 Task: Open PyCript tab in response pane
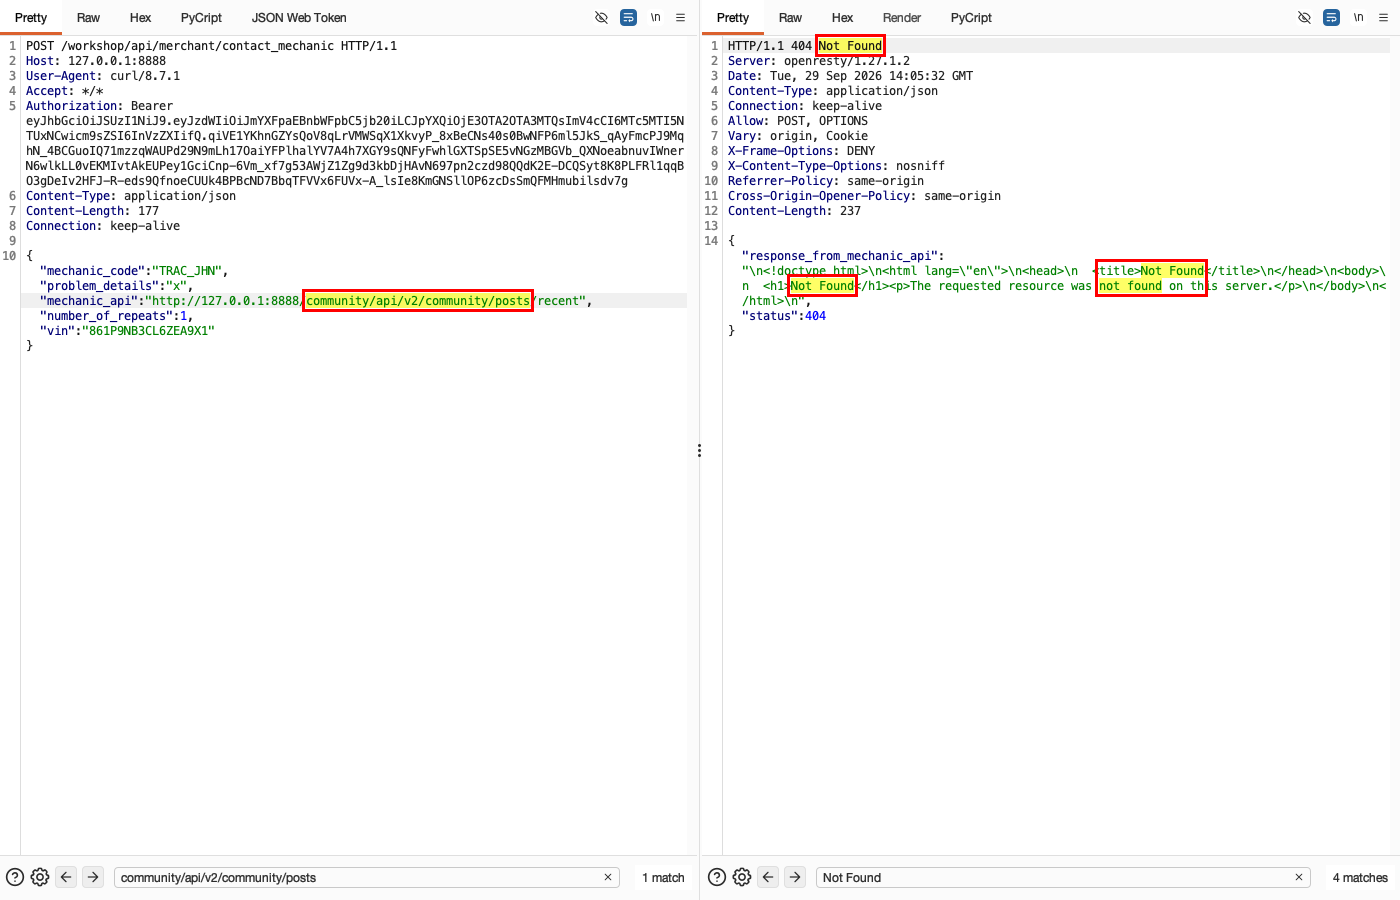tap(971, 17)
